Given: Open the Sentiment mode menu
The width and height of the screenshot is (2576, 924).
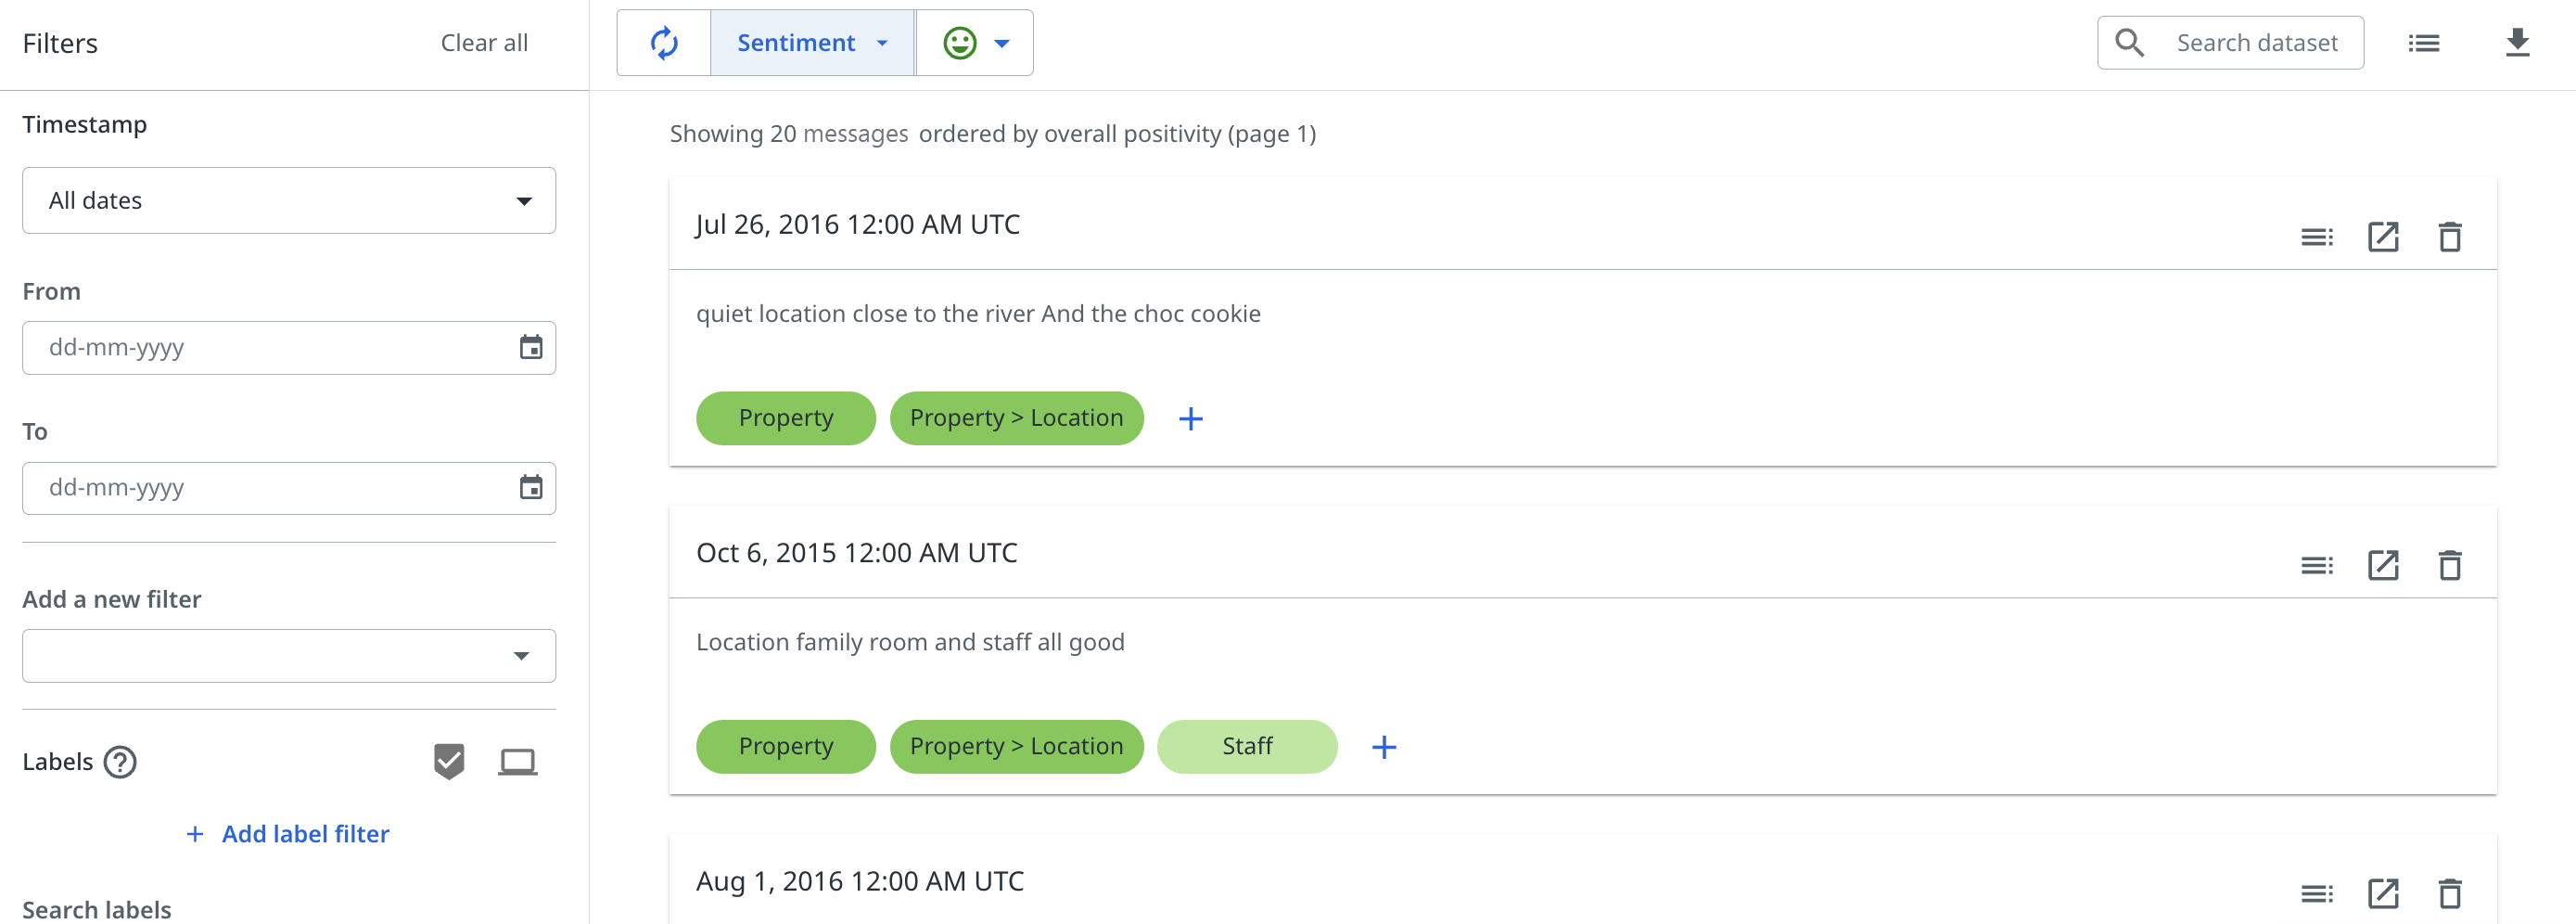Looking at the screenshot, I should pyautogui.click(x=811, y=43).
